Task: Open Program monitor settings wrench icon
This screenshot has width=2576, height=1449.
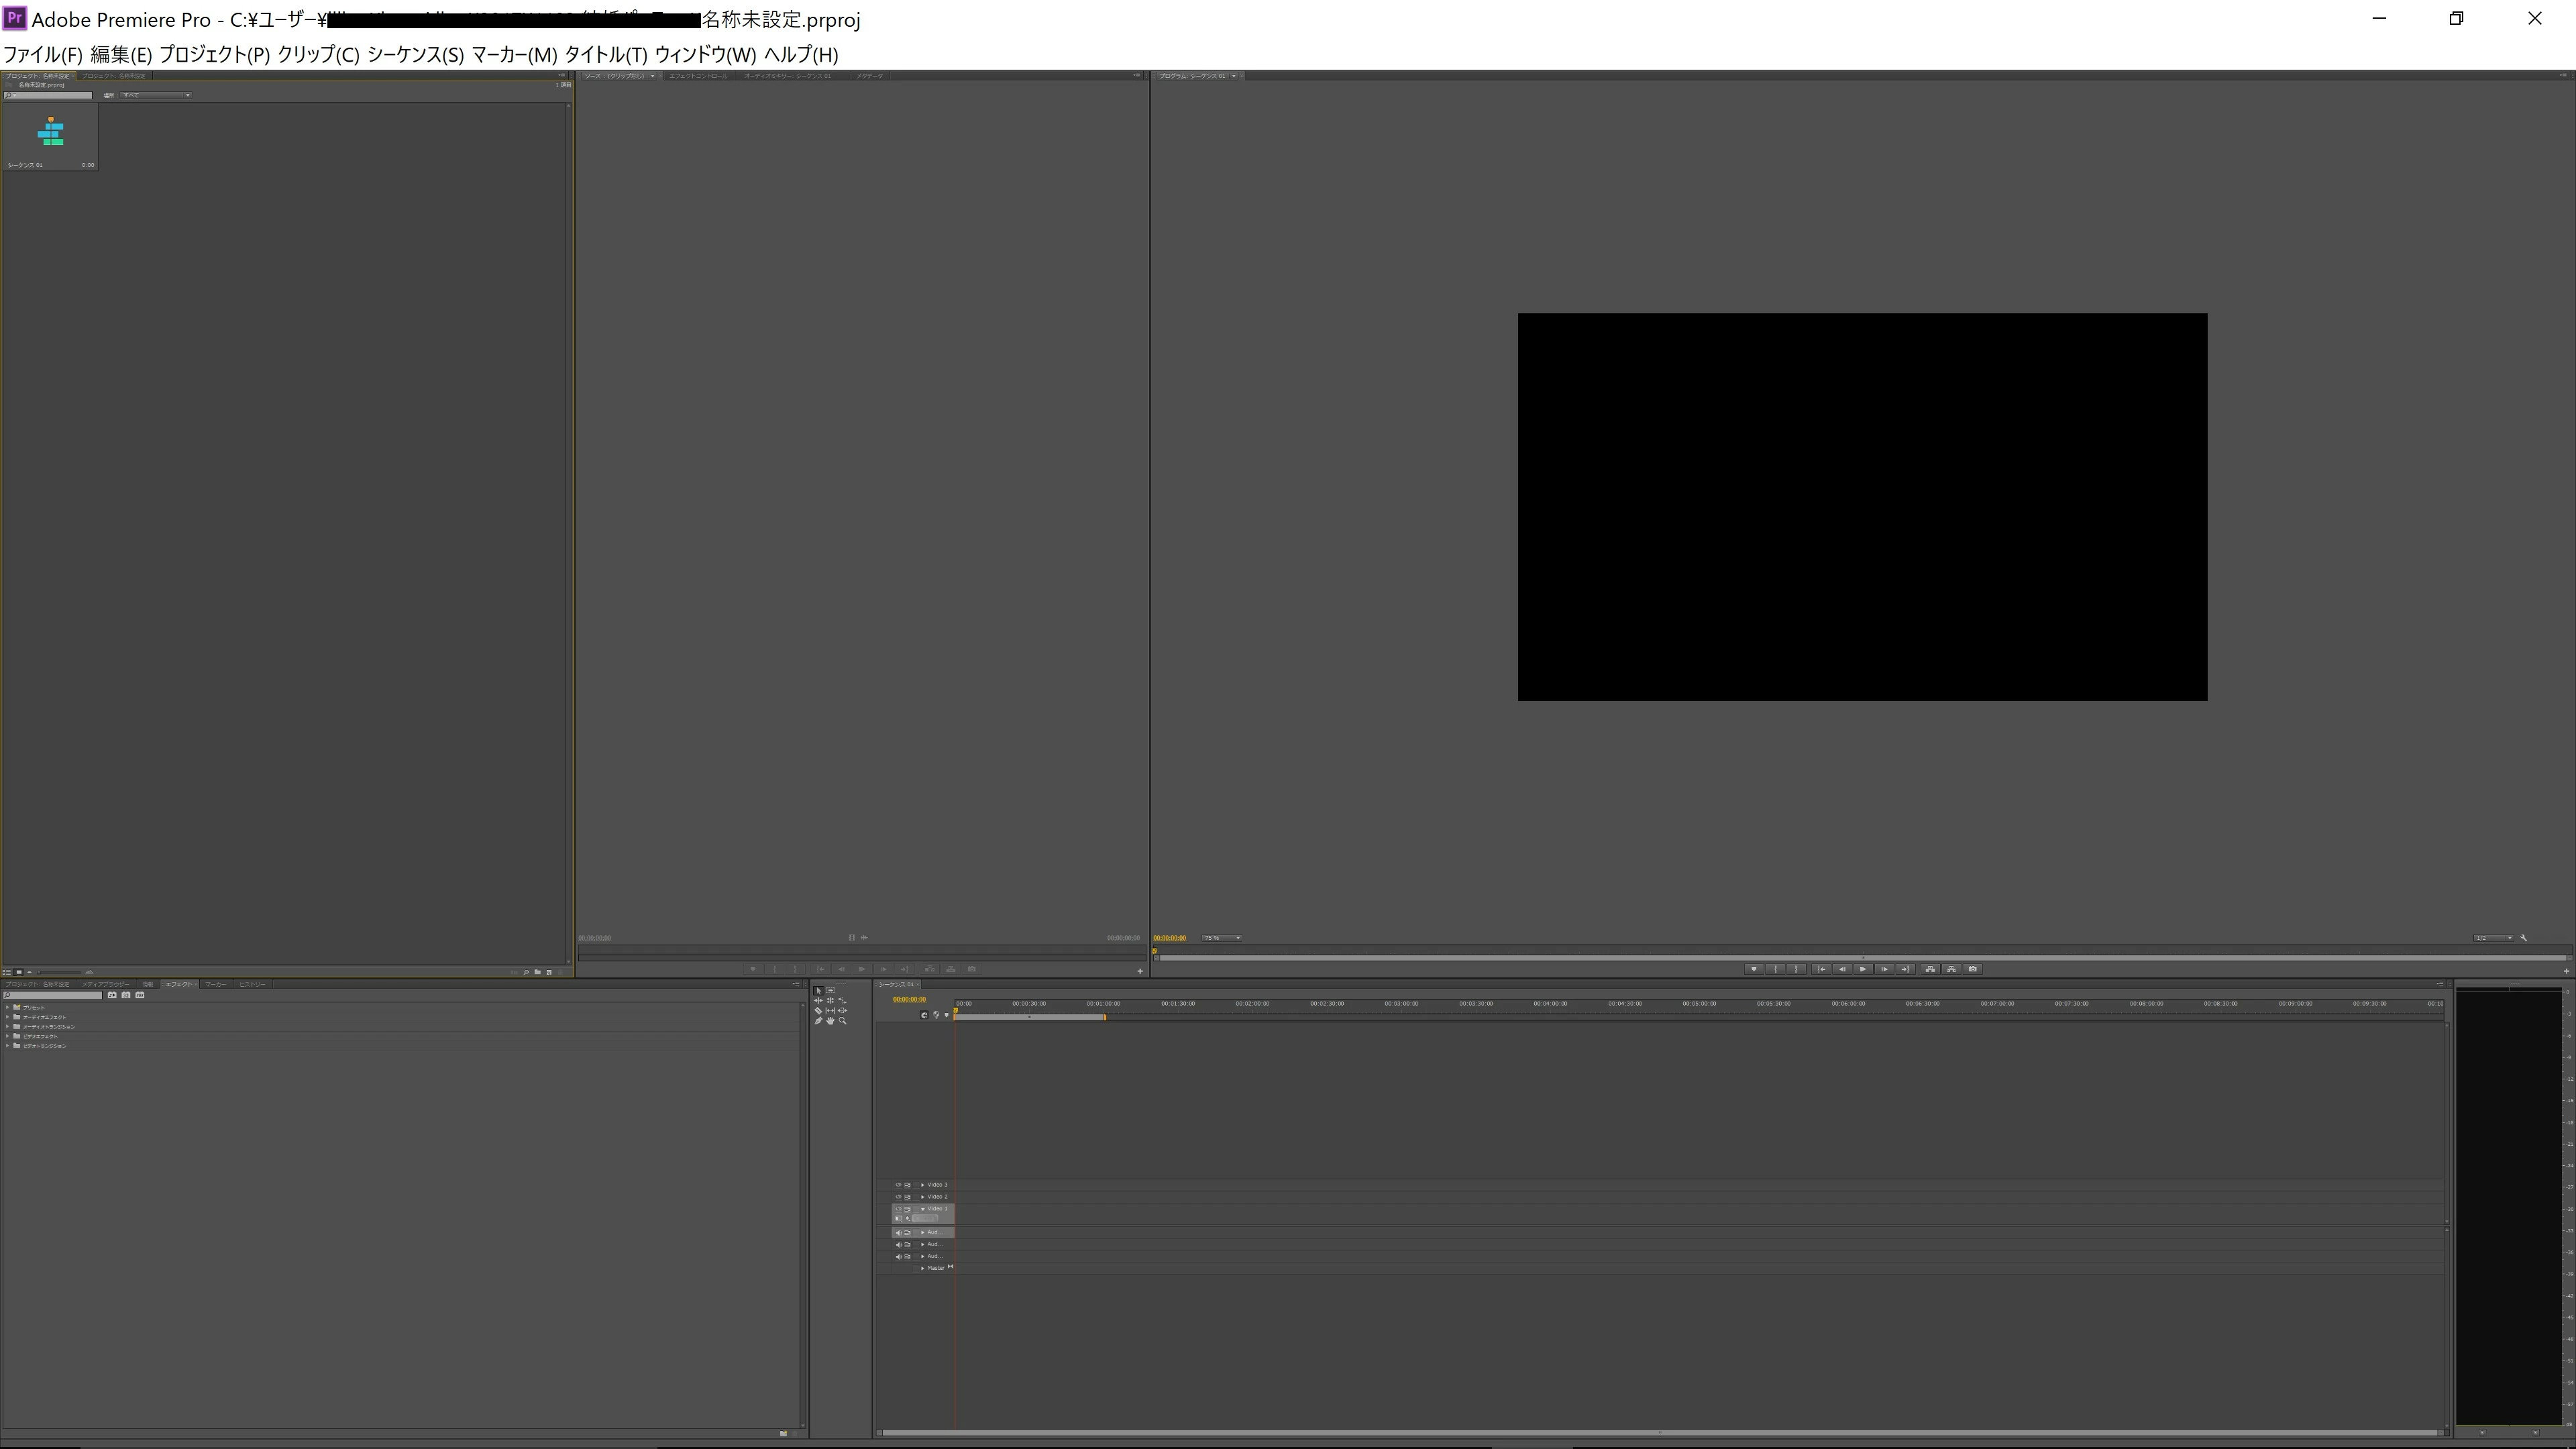Action: coord(2524,938)
